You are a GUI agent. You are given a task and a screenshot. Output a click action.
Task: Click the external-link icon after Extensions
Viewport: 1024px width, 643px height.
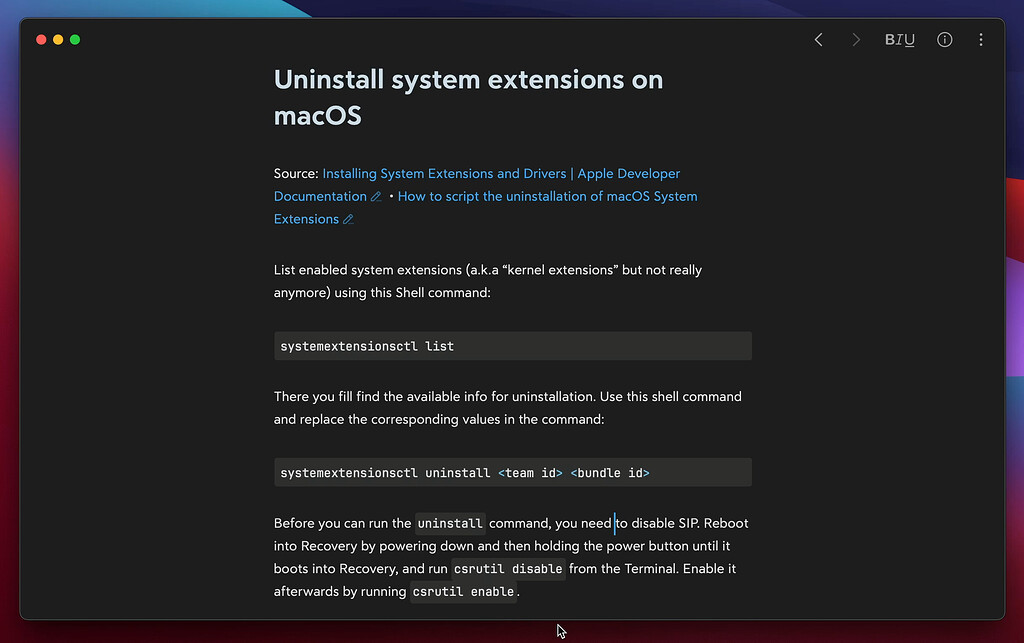click(350, 218)
